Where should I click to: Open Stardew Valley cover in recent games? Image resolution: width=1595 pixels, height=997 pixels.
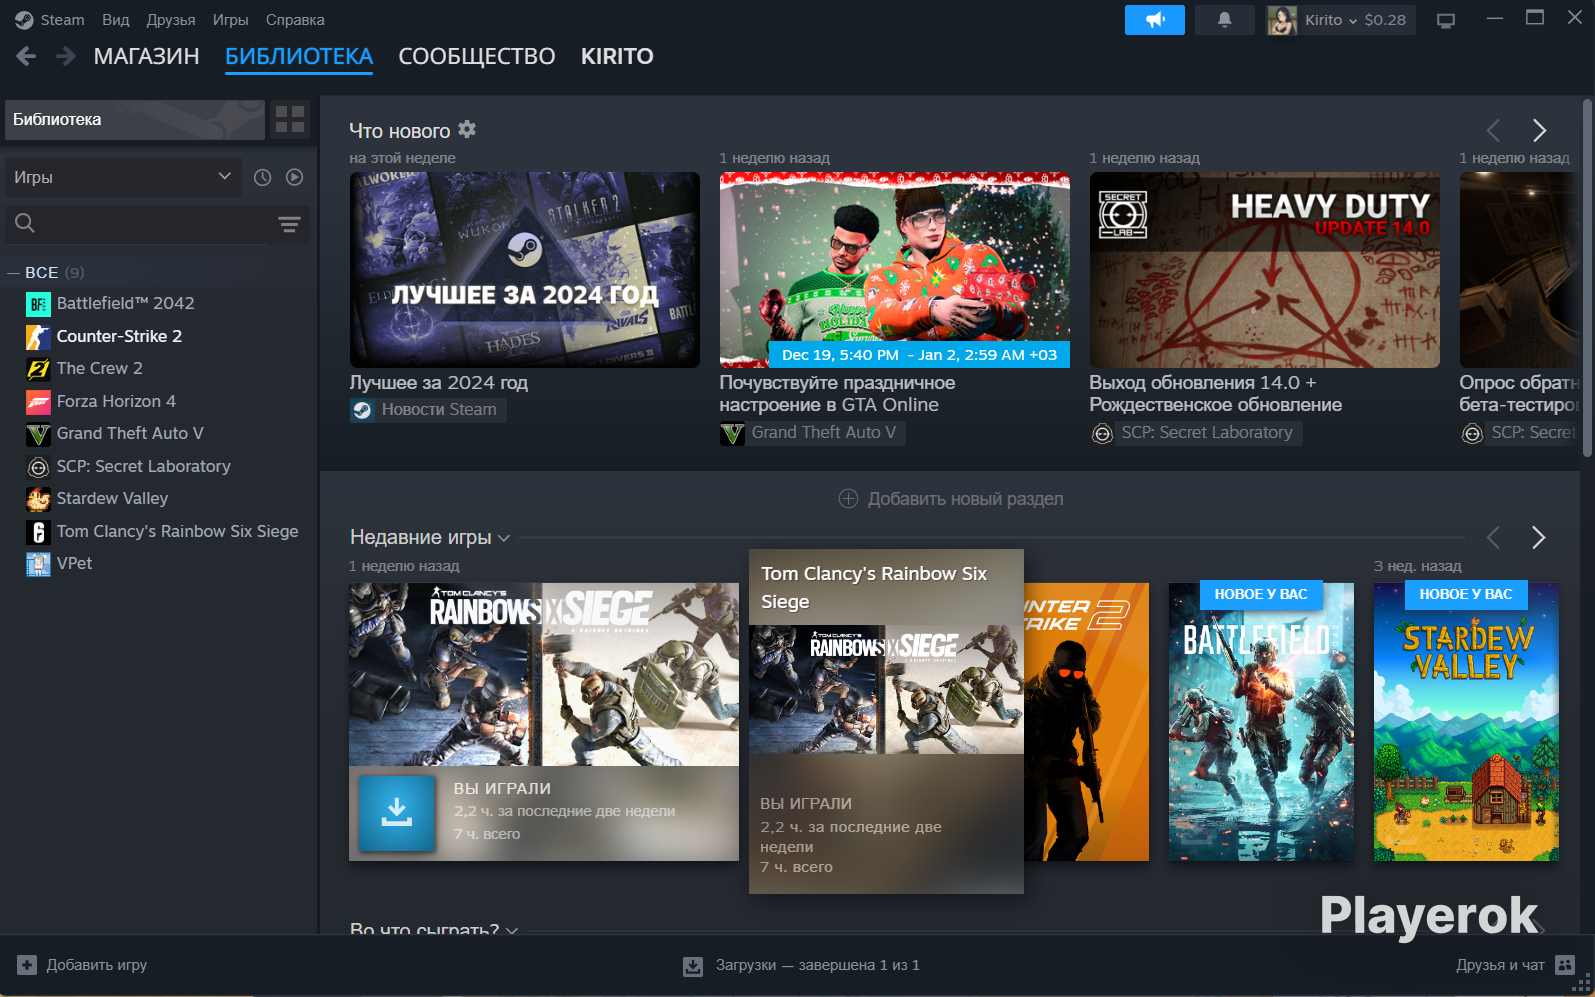[x=1466, y=722]
